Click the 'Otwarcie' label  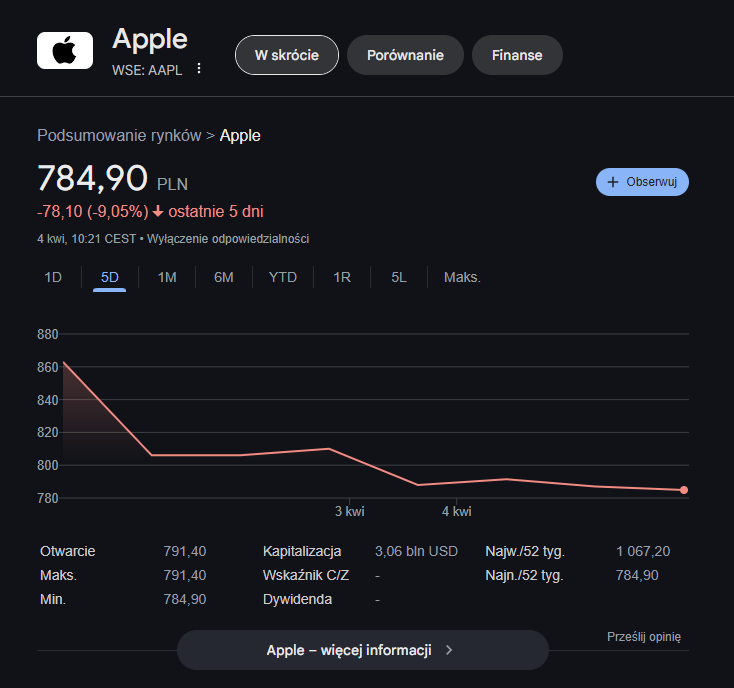[67, 551]
